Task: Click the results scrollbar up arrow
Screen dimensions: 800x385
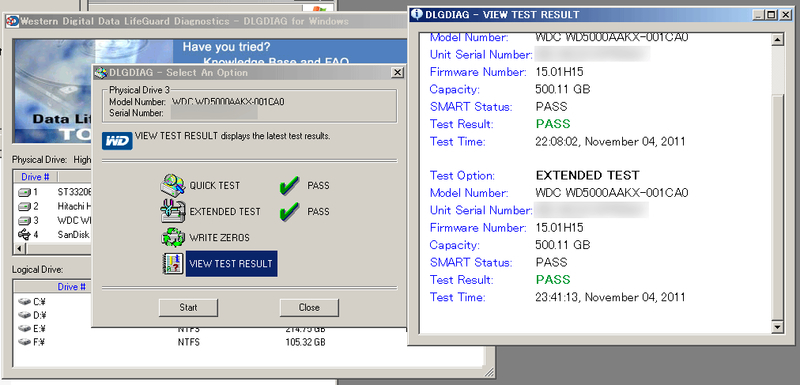Action: [x=777, y=40]
